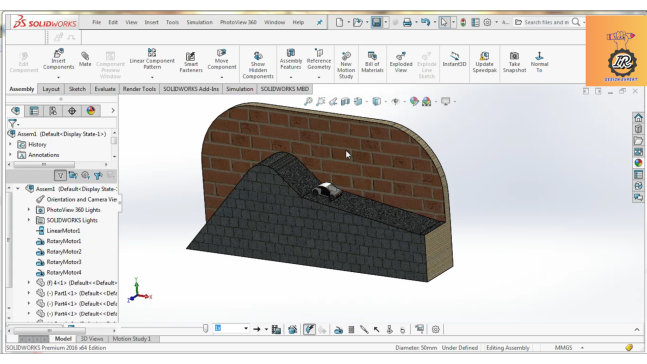Open the Options gear in top toolbar

[487, 22]
